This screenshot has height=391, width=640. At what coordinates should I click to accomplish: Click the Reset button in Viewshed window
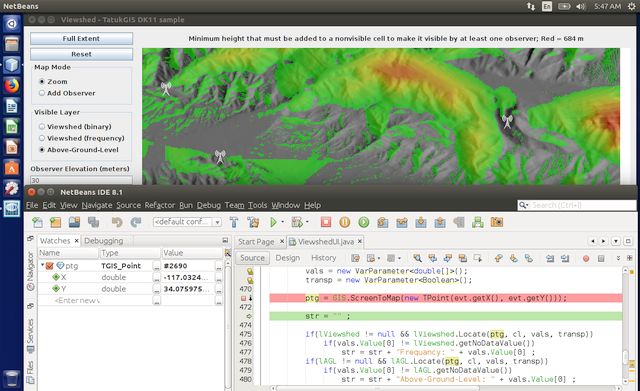[x=81, y=54]
